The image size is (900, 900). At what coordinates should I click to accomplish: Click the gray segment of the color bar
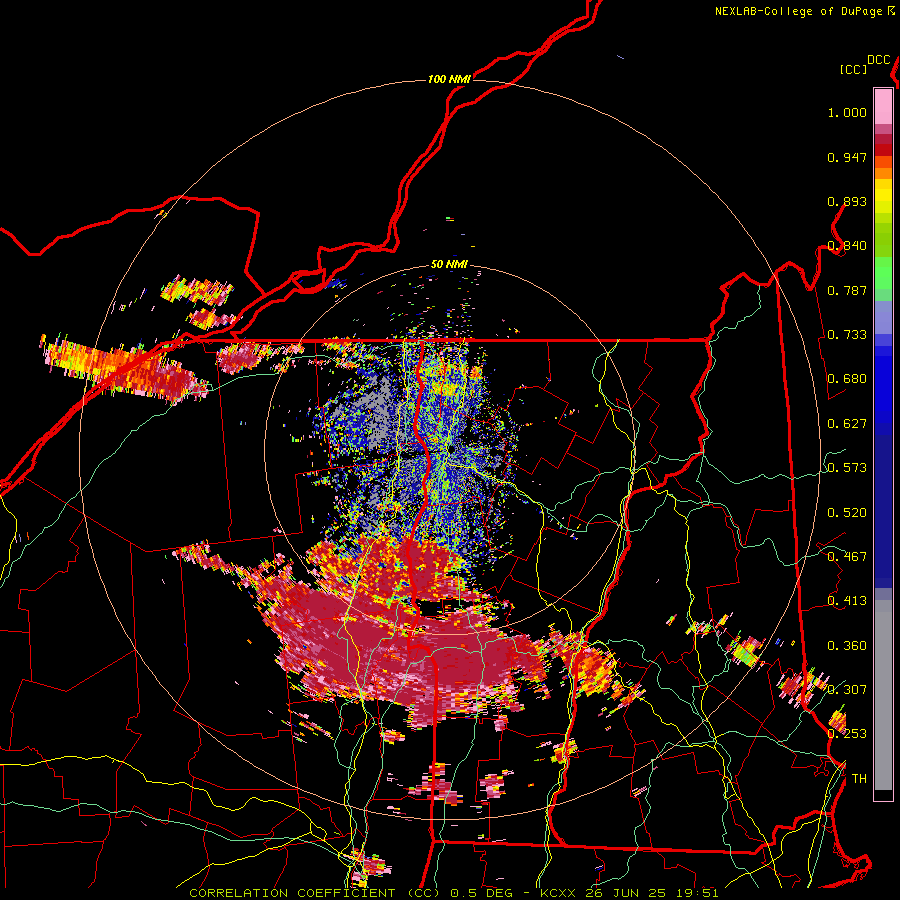[x=883, y=695]
